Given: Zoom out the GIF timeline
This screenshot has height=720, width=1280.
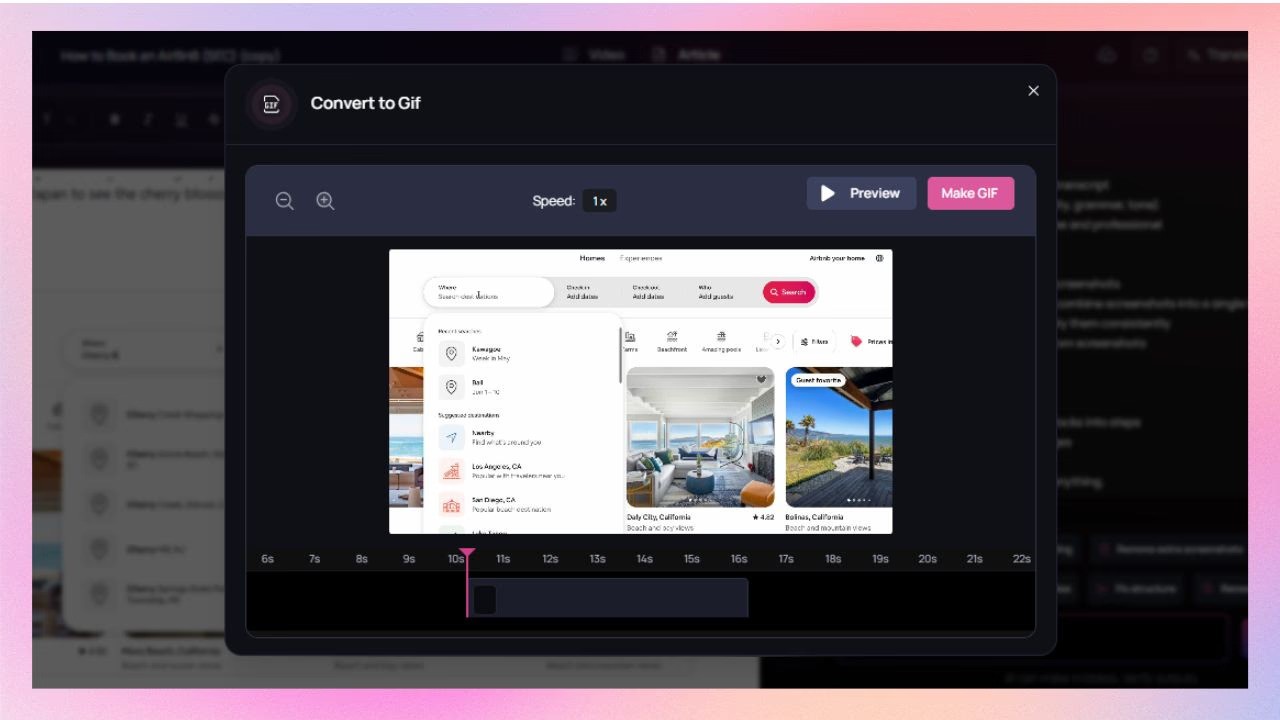Looking at the screenshot, I should click(x=285, y=201).
